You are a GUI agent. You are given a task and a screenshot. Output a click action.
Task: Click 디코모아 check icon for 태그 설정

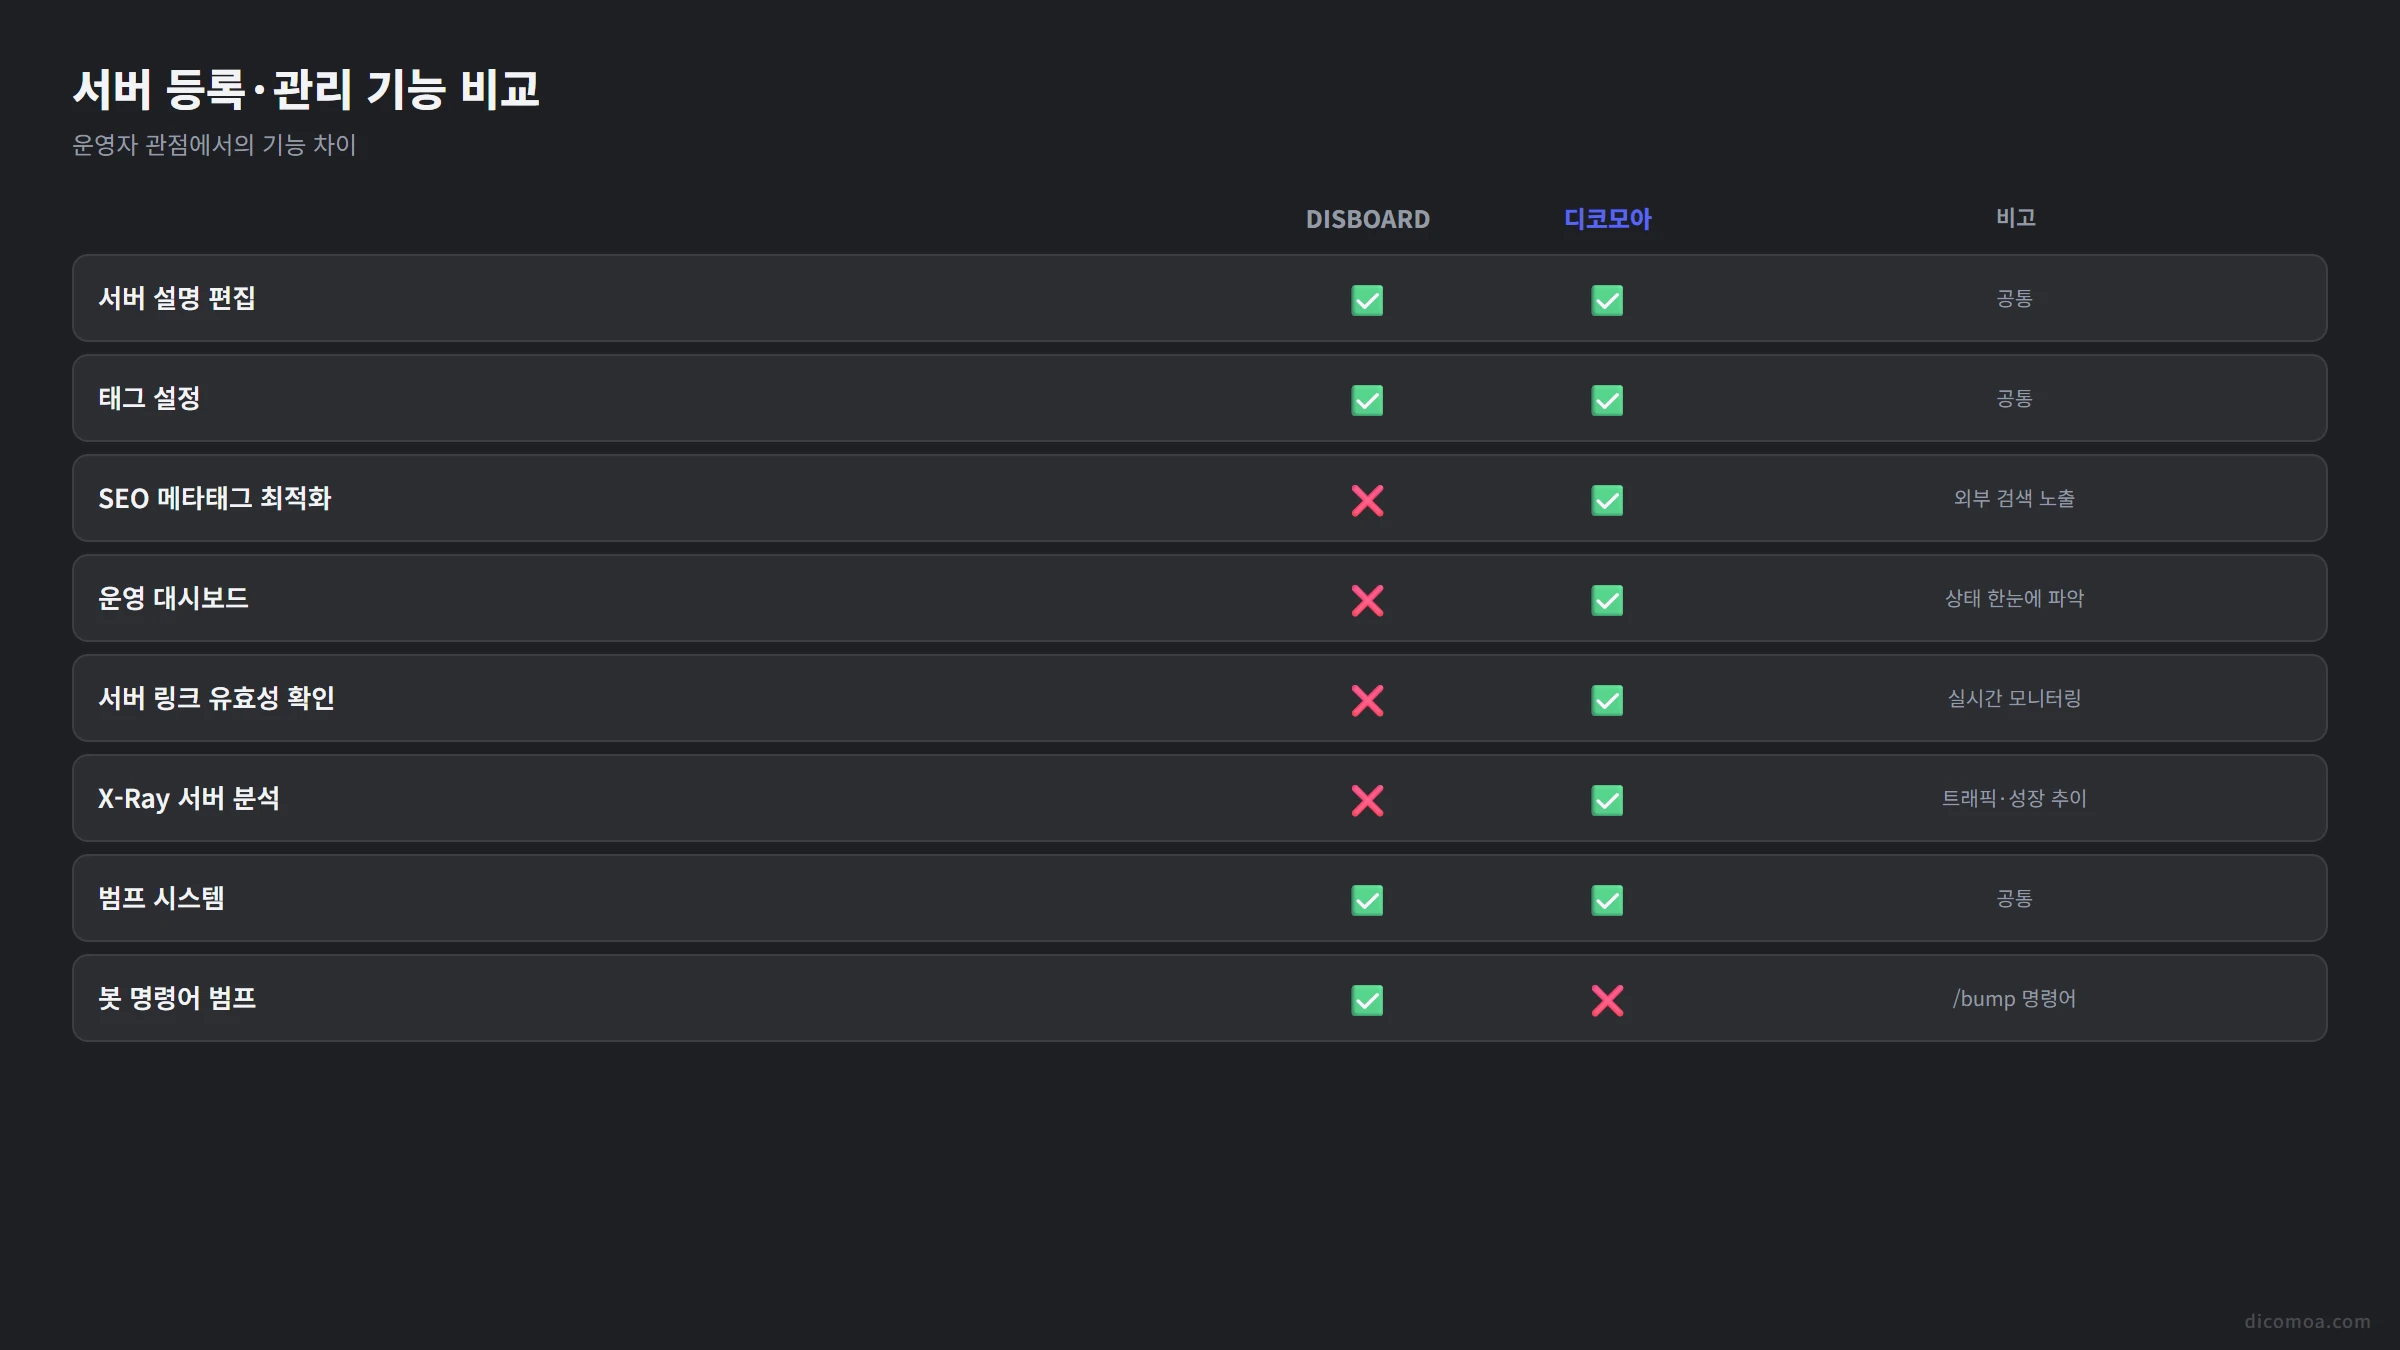(x=1607, y=400)
